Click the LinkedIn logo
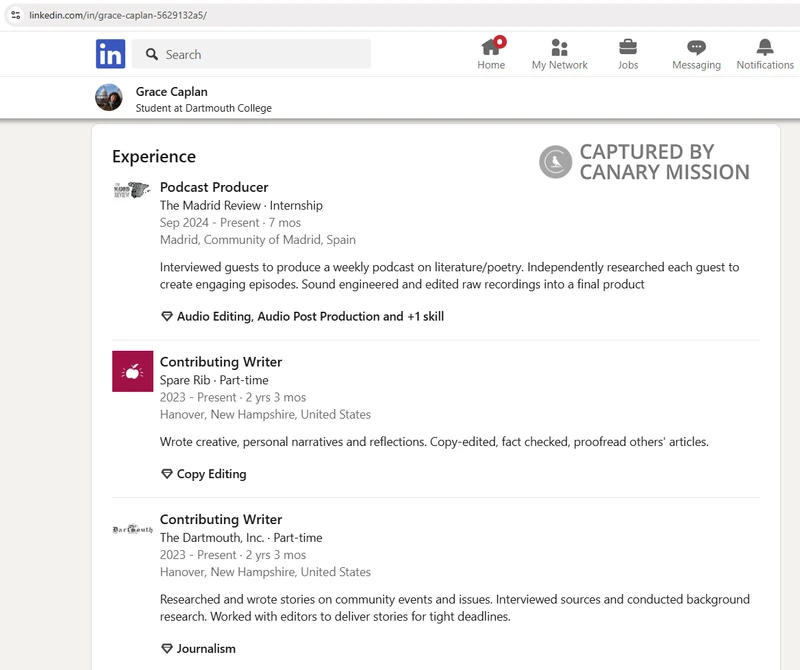Viewport: 800px width, 670px height. [x=110, y=54]
